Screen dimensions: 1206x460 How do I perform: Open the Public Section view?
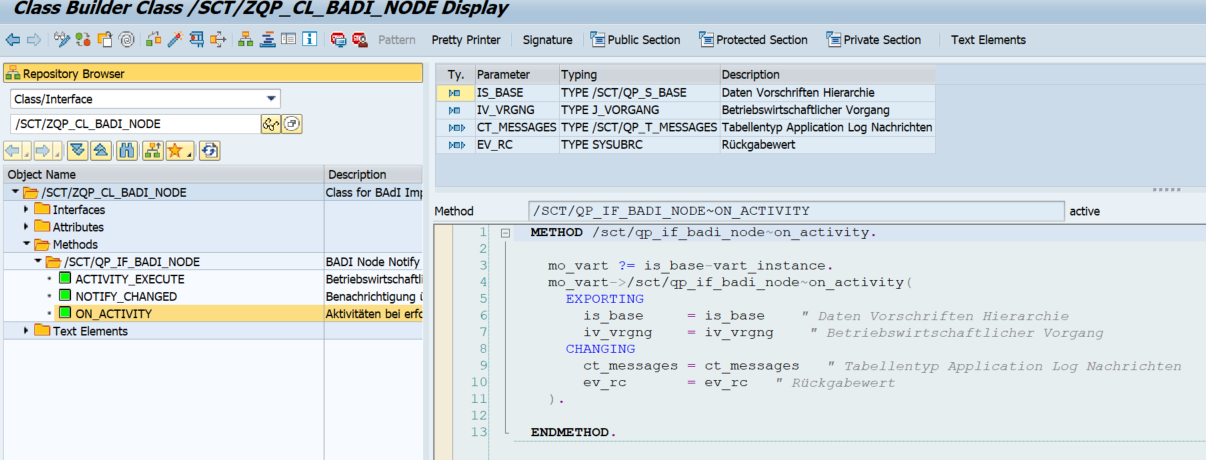click(x=636, y=40)
